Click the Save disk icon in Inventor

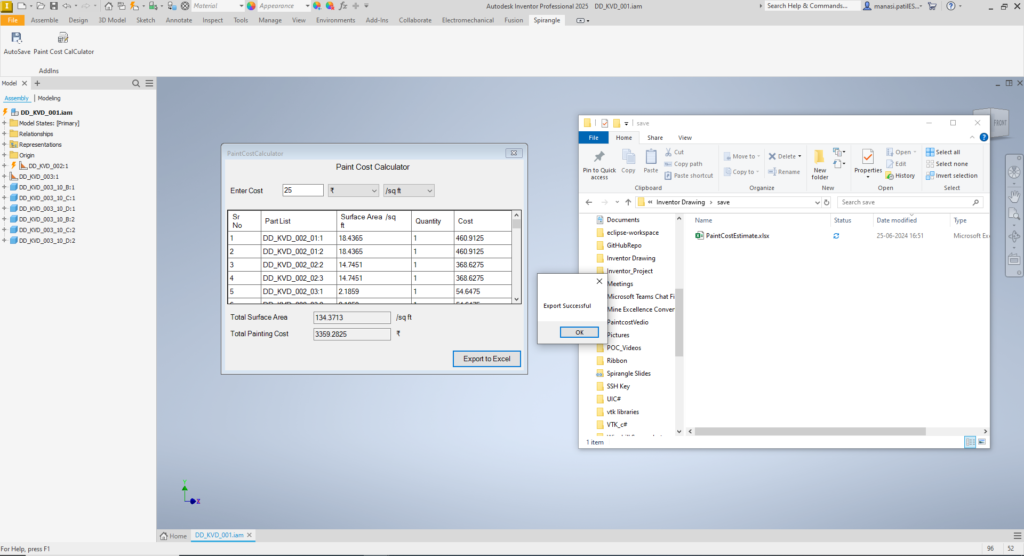[54, 6]
